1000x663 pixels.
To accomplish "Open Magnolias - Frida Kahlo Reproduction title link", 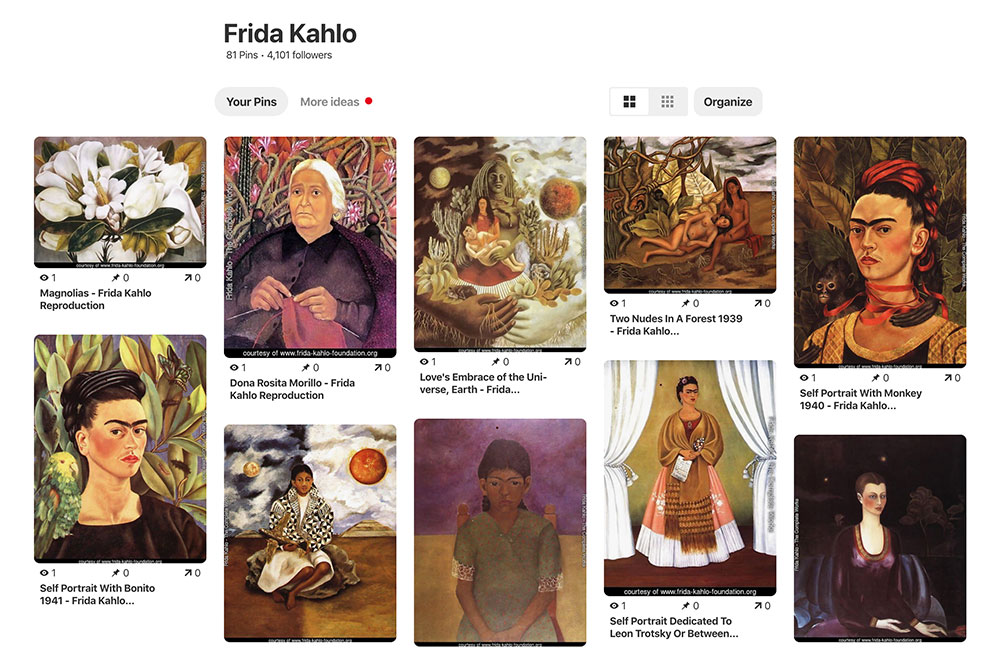I will click(x=96, y=300).
